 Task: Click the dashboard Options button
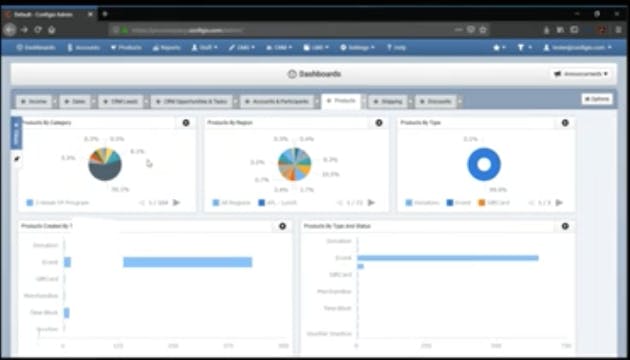tap(597, 99)
